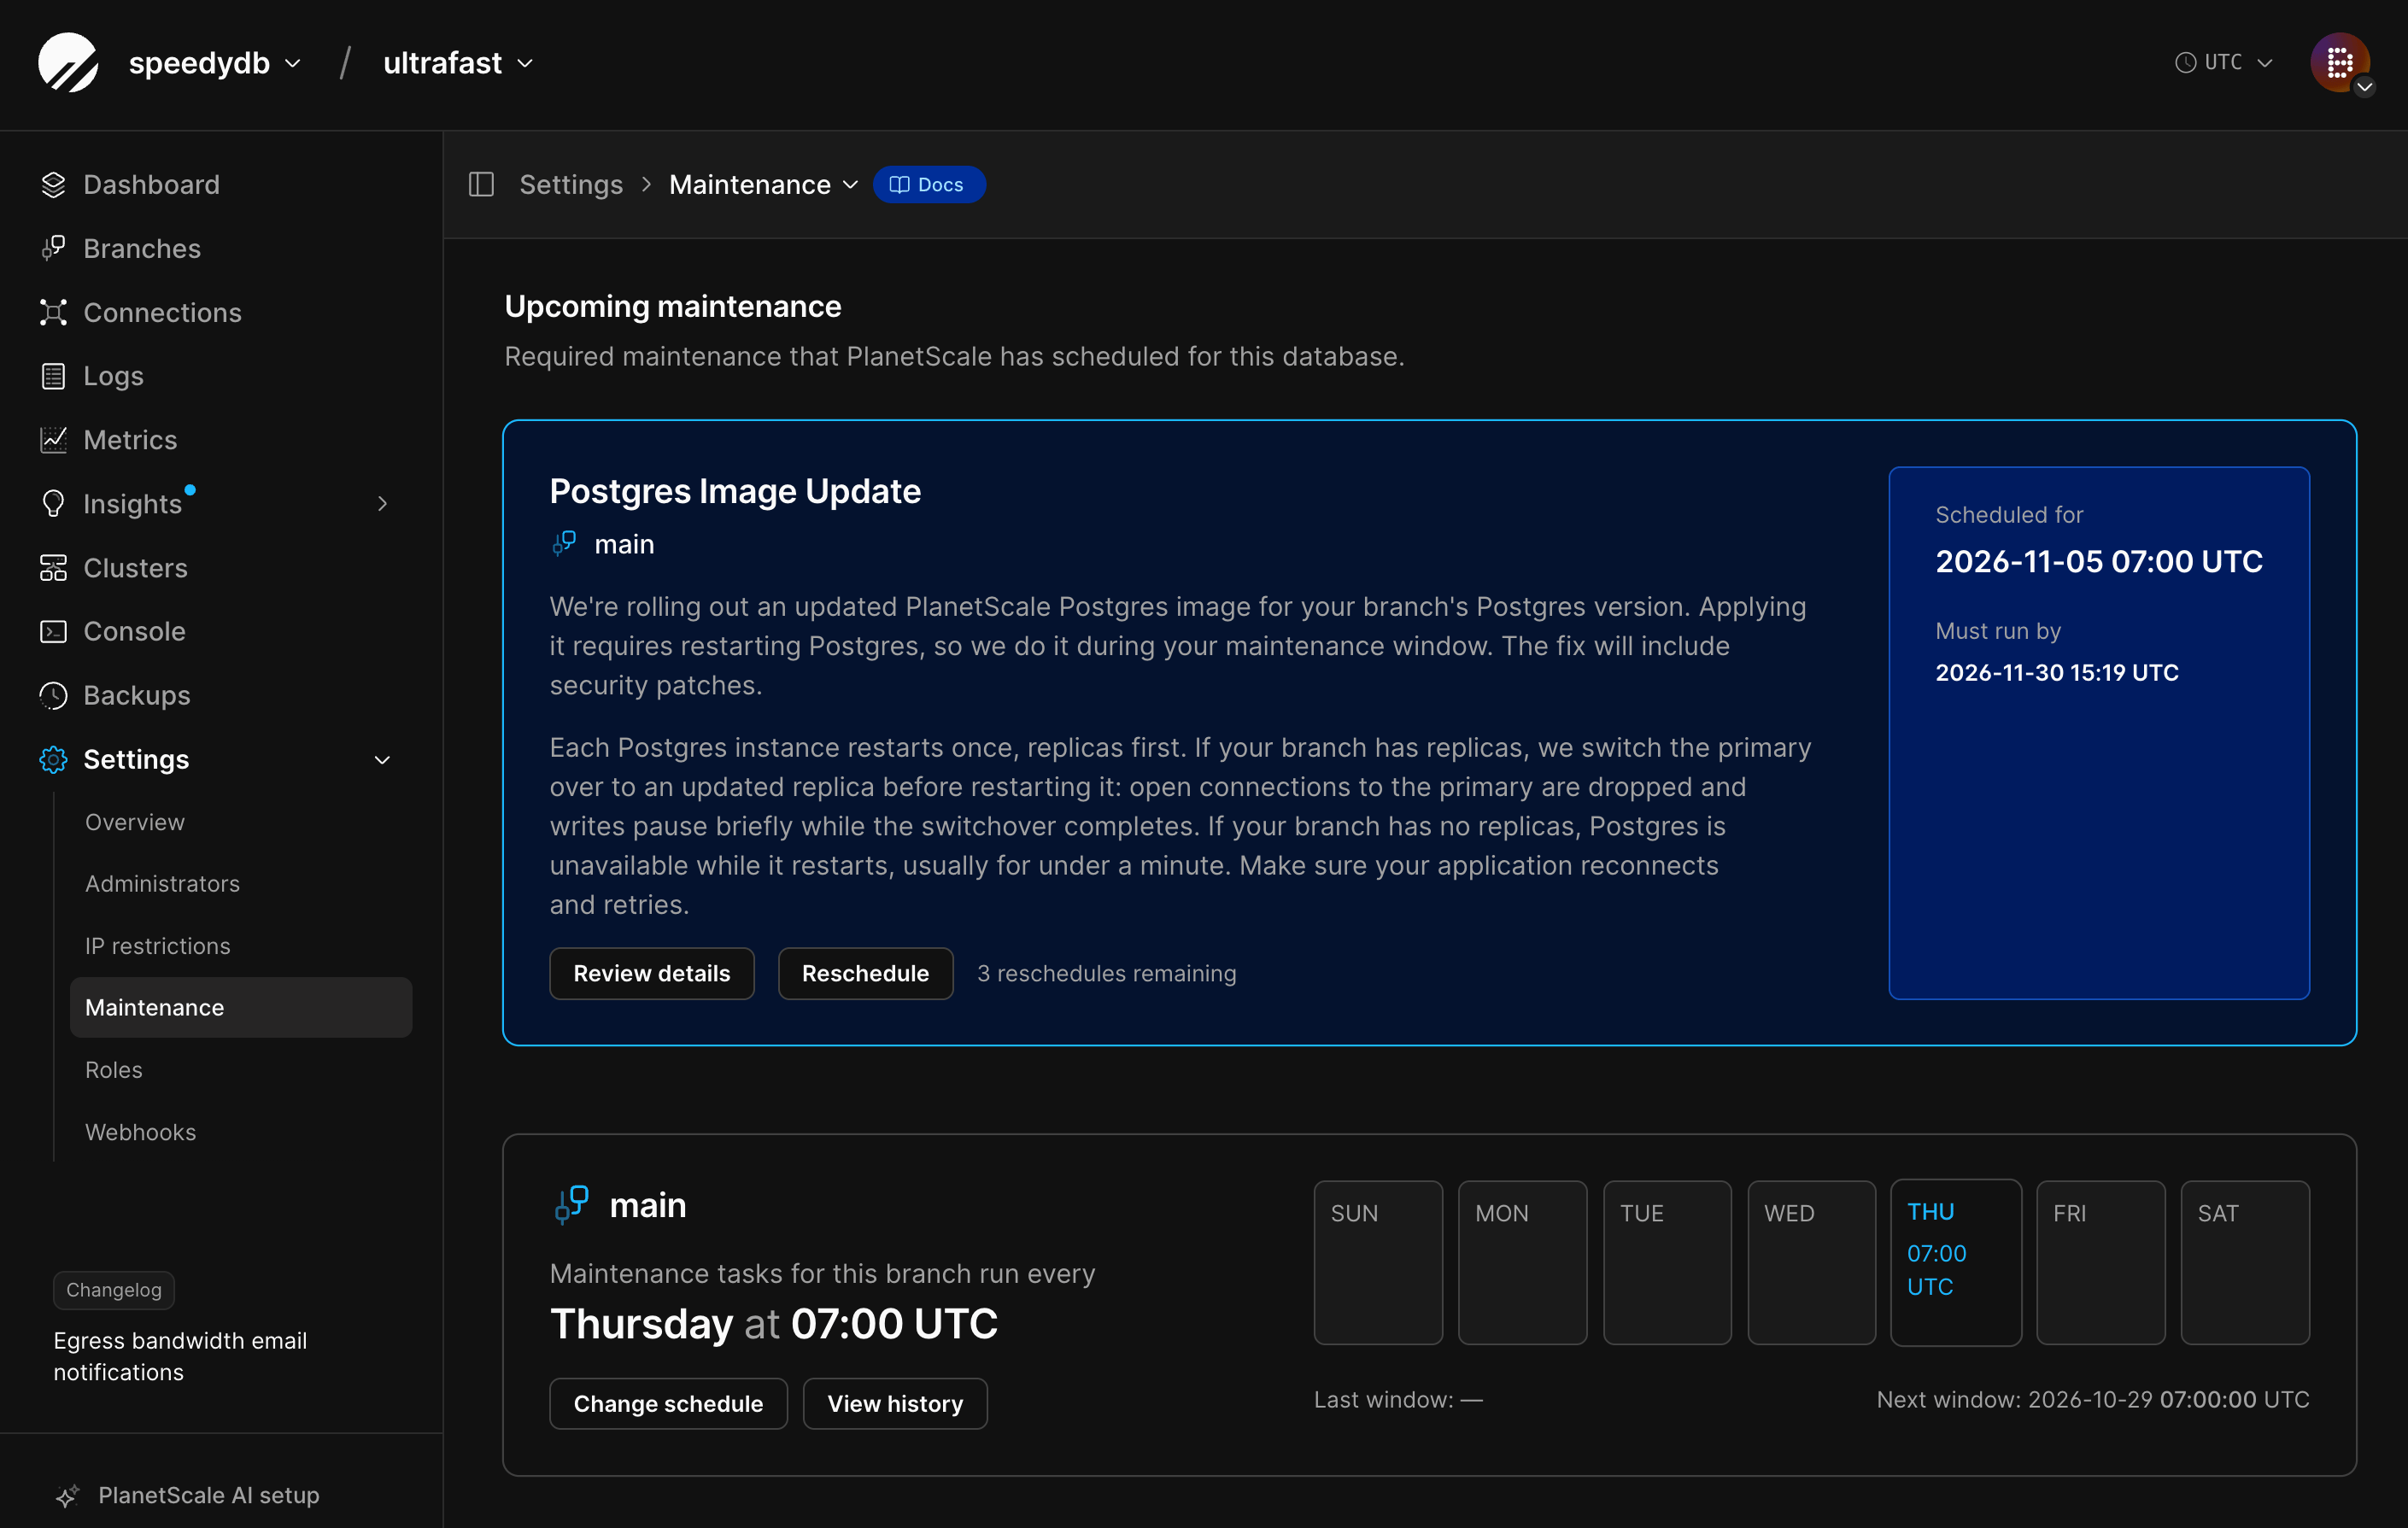
Task: Click the Review details button
Action: (652, 973)
